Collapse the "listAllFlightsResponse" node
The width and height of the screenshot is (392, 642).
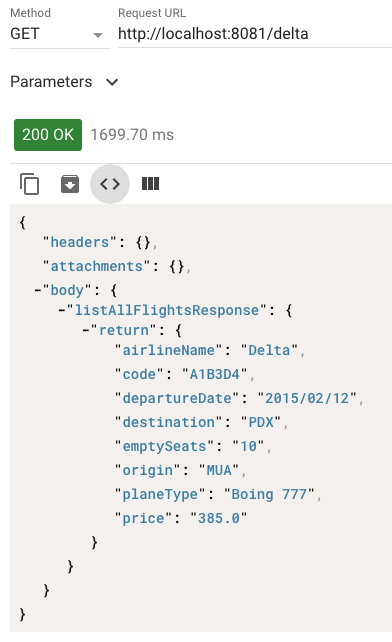[x=62, y=310]
